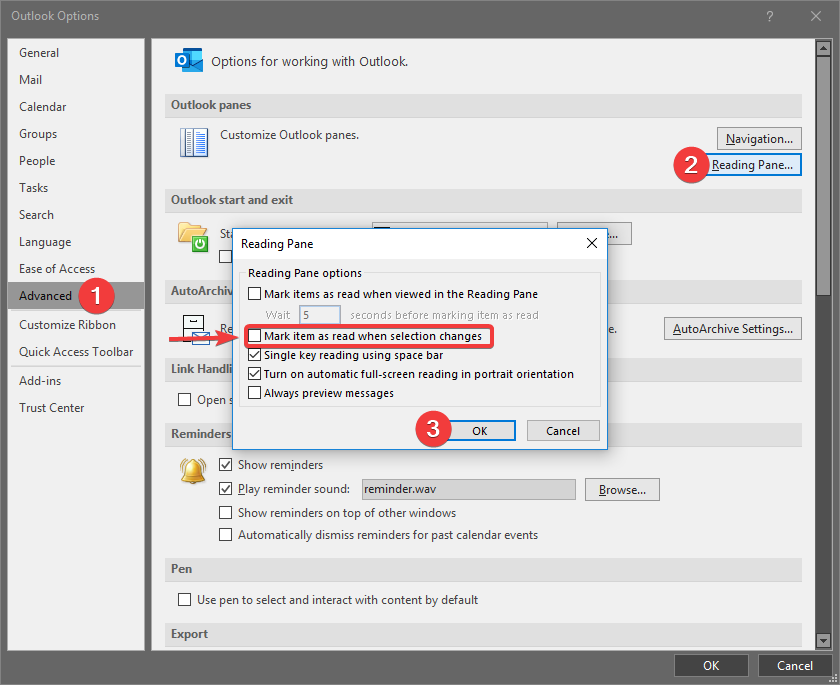Open the Search options category
Viewport: 840px width, 685px height.
76,215
